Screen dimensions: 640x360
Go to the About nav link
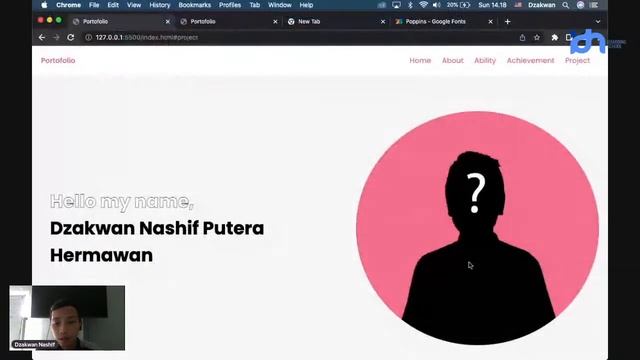coord(453,60)
